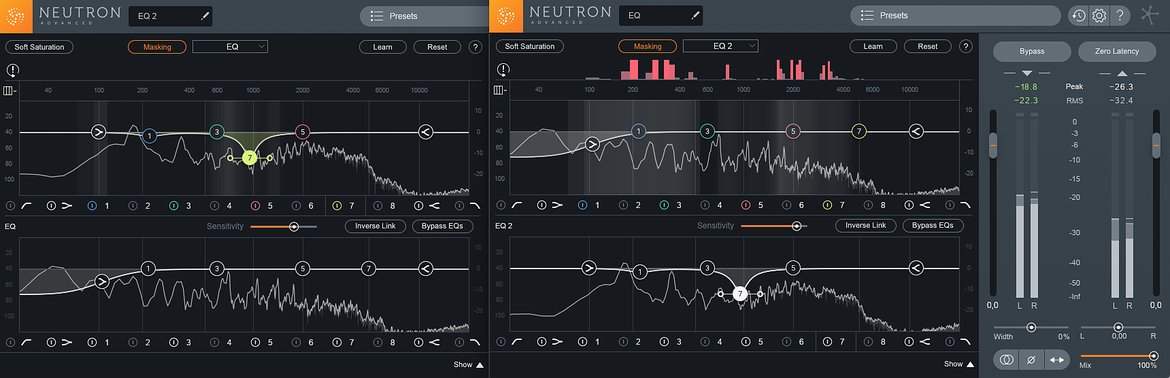Image resolution: width=1170 pixels, height=378 pixels.
Task: Open Presets menu in left window
Action: (x=424, y=16)
